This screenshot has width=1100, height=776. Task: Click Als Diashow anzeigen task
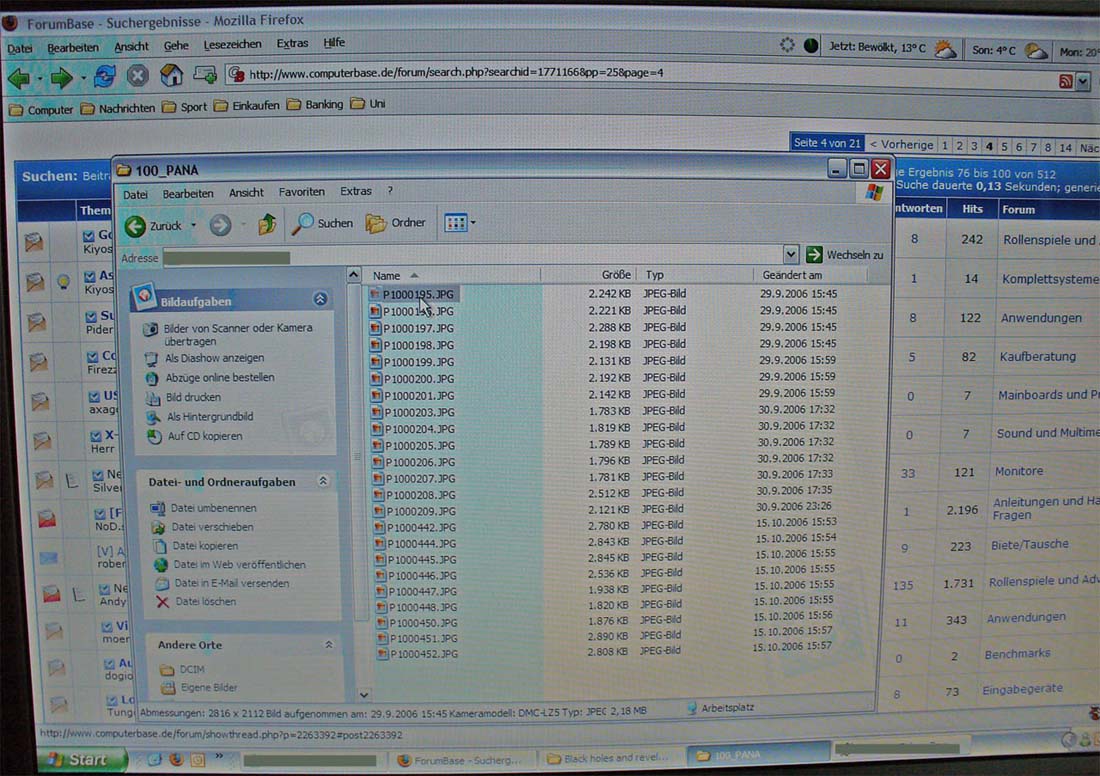coord(206,359)
